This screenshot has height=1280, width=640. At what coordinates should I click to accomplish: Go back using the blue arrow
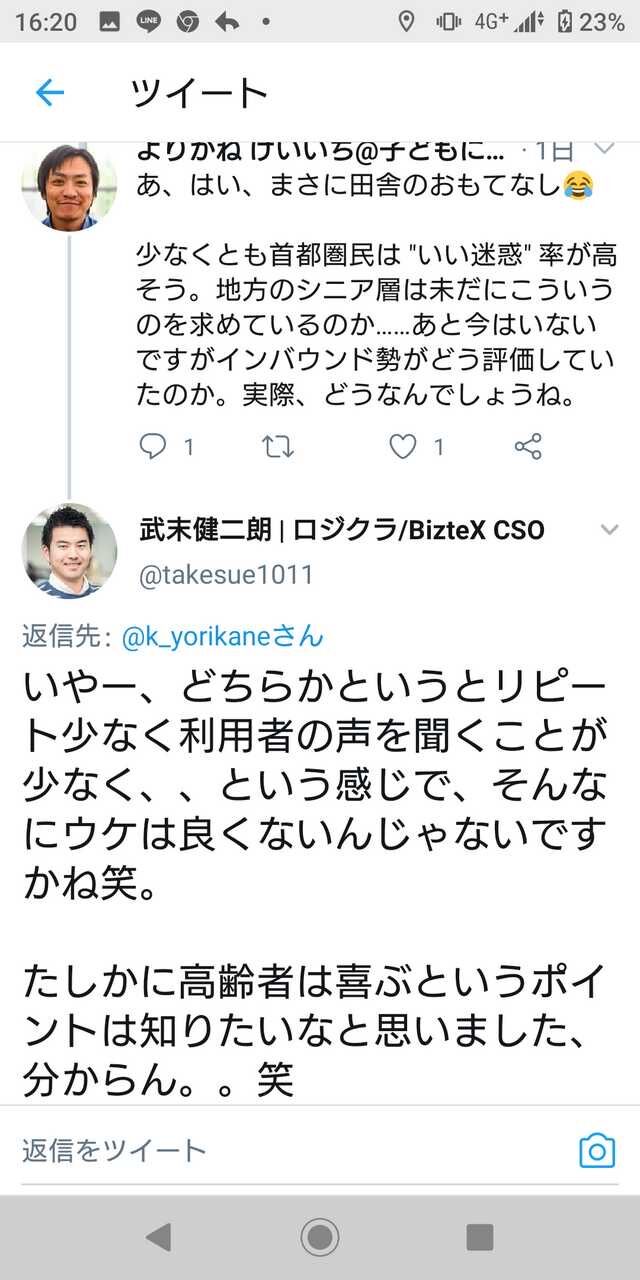pyautogui.click(x=49, y=93)
